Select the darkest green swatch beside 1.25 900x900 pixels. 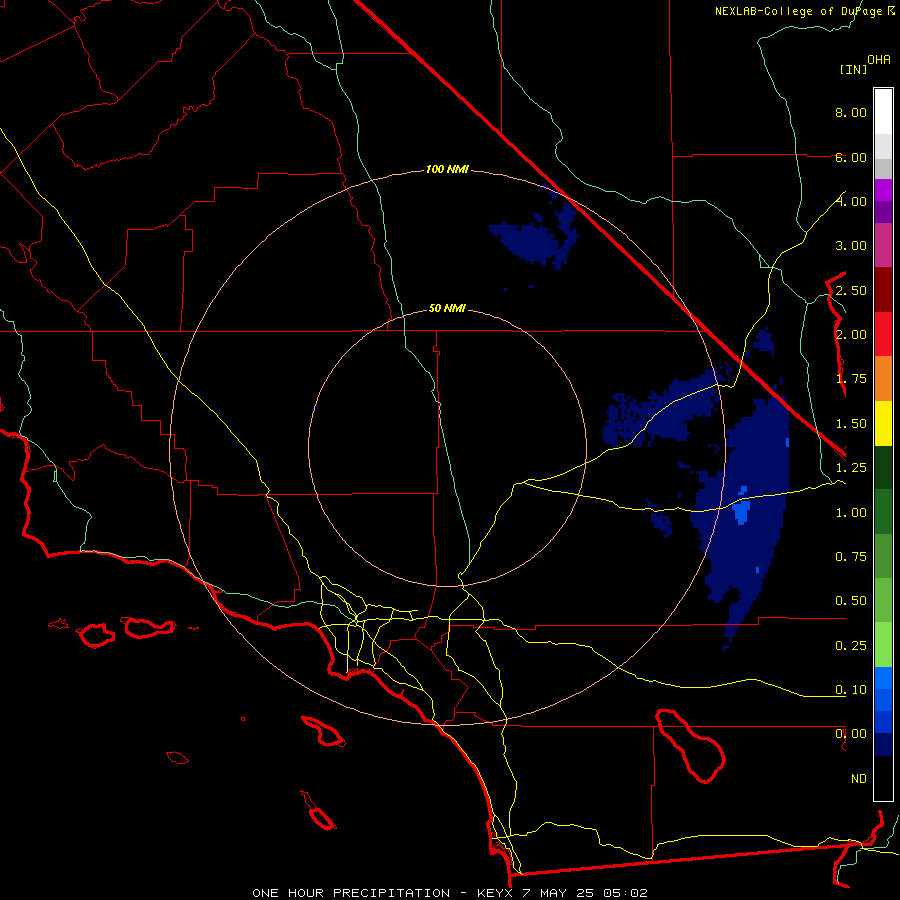[883, 467]
